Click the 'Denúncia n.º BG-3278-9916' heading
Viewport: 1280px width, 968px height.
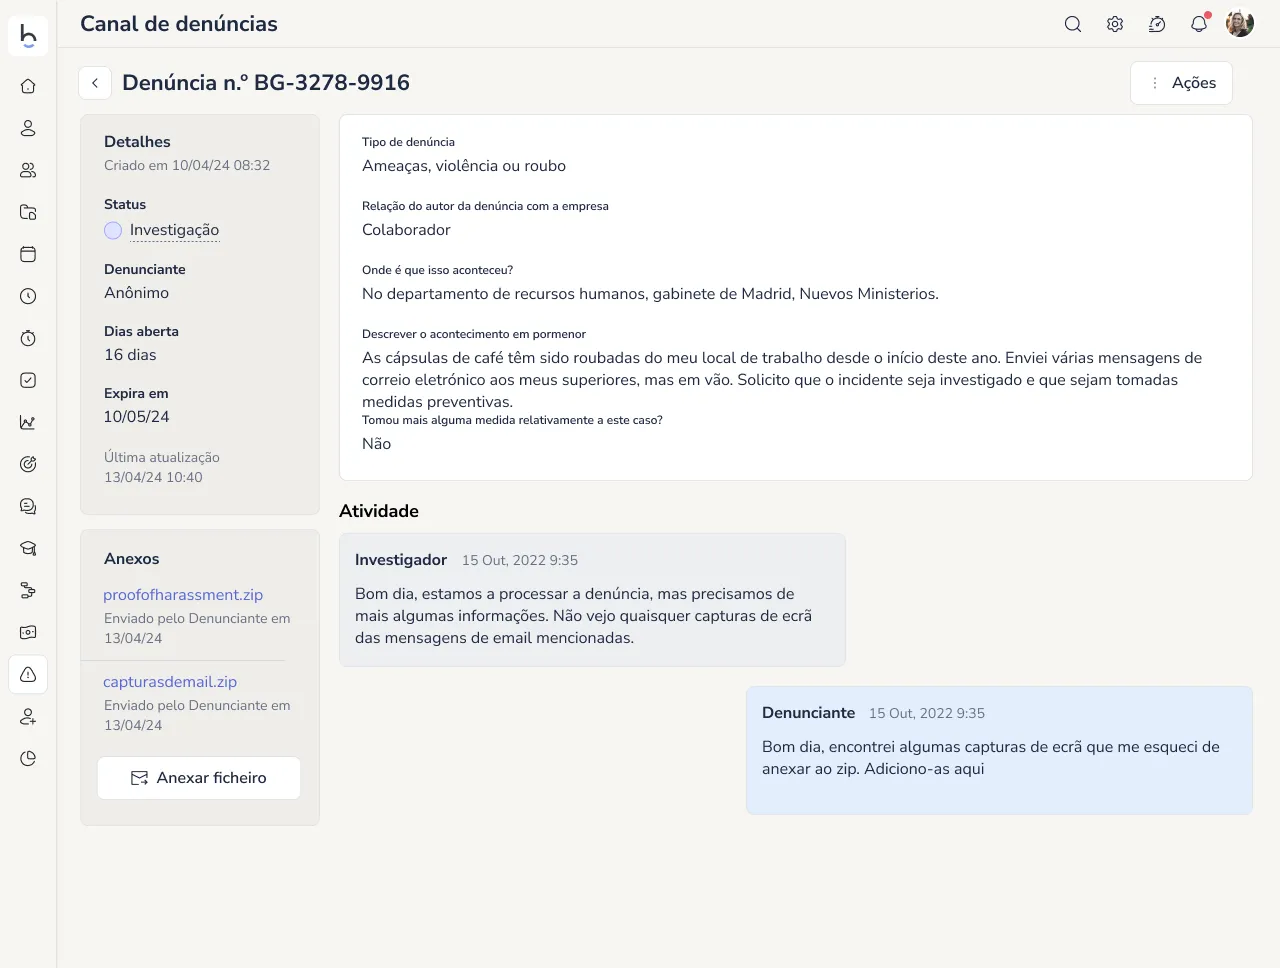click(x=266, y=83)
